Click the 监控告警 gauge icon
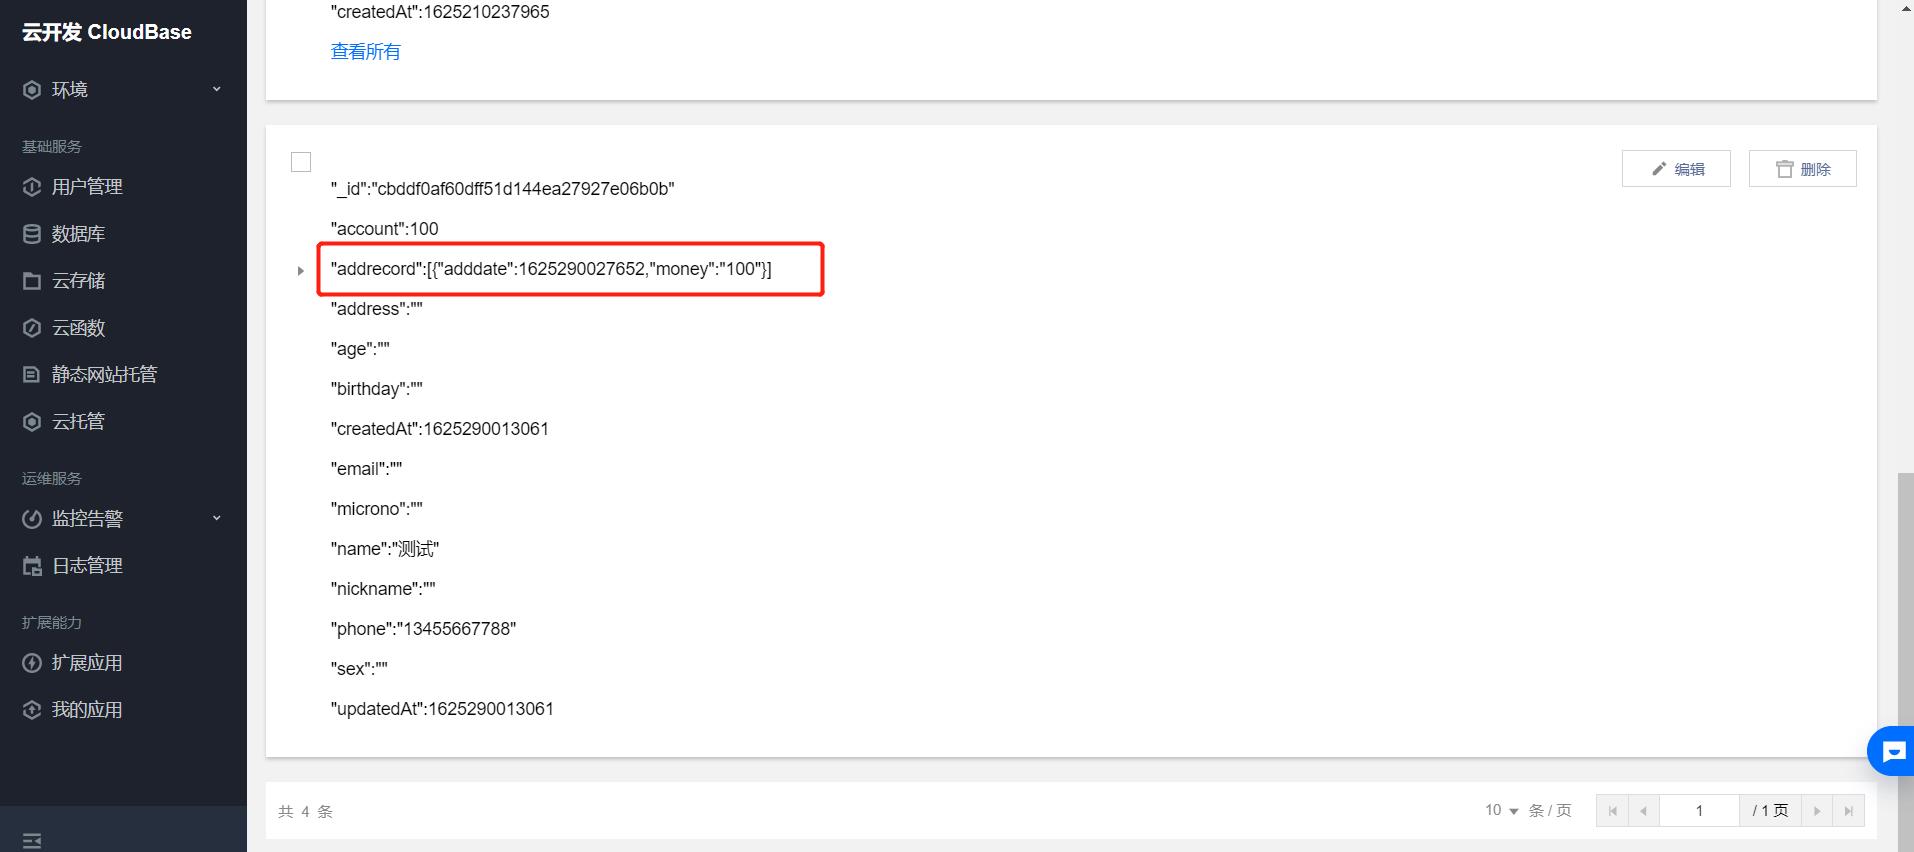 (32, 519)
